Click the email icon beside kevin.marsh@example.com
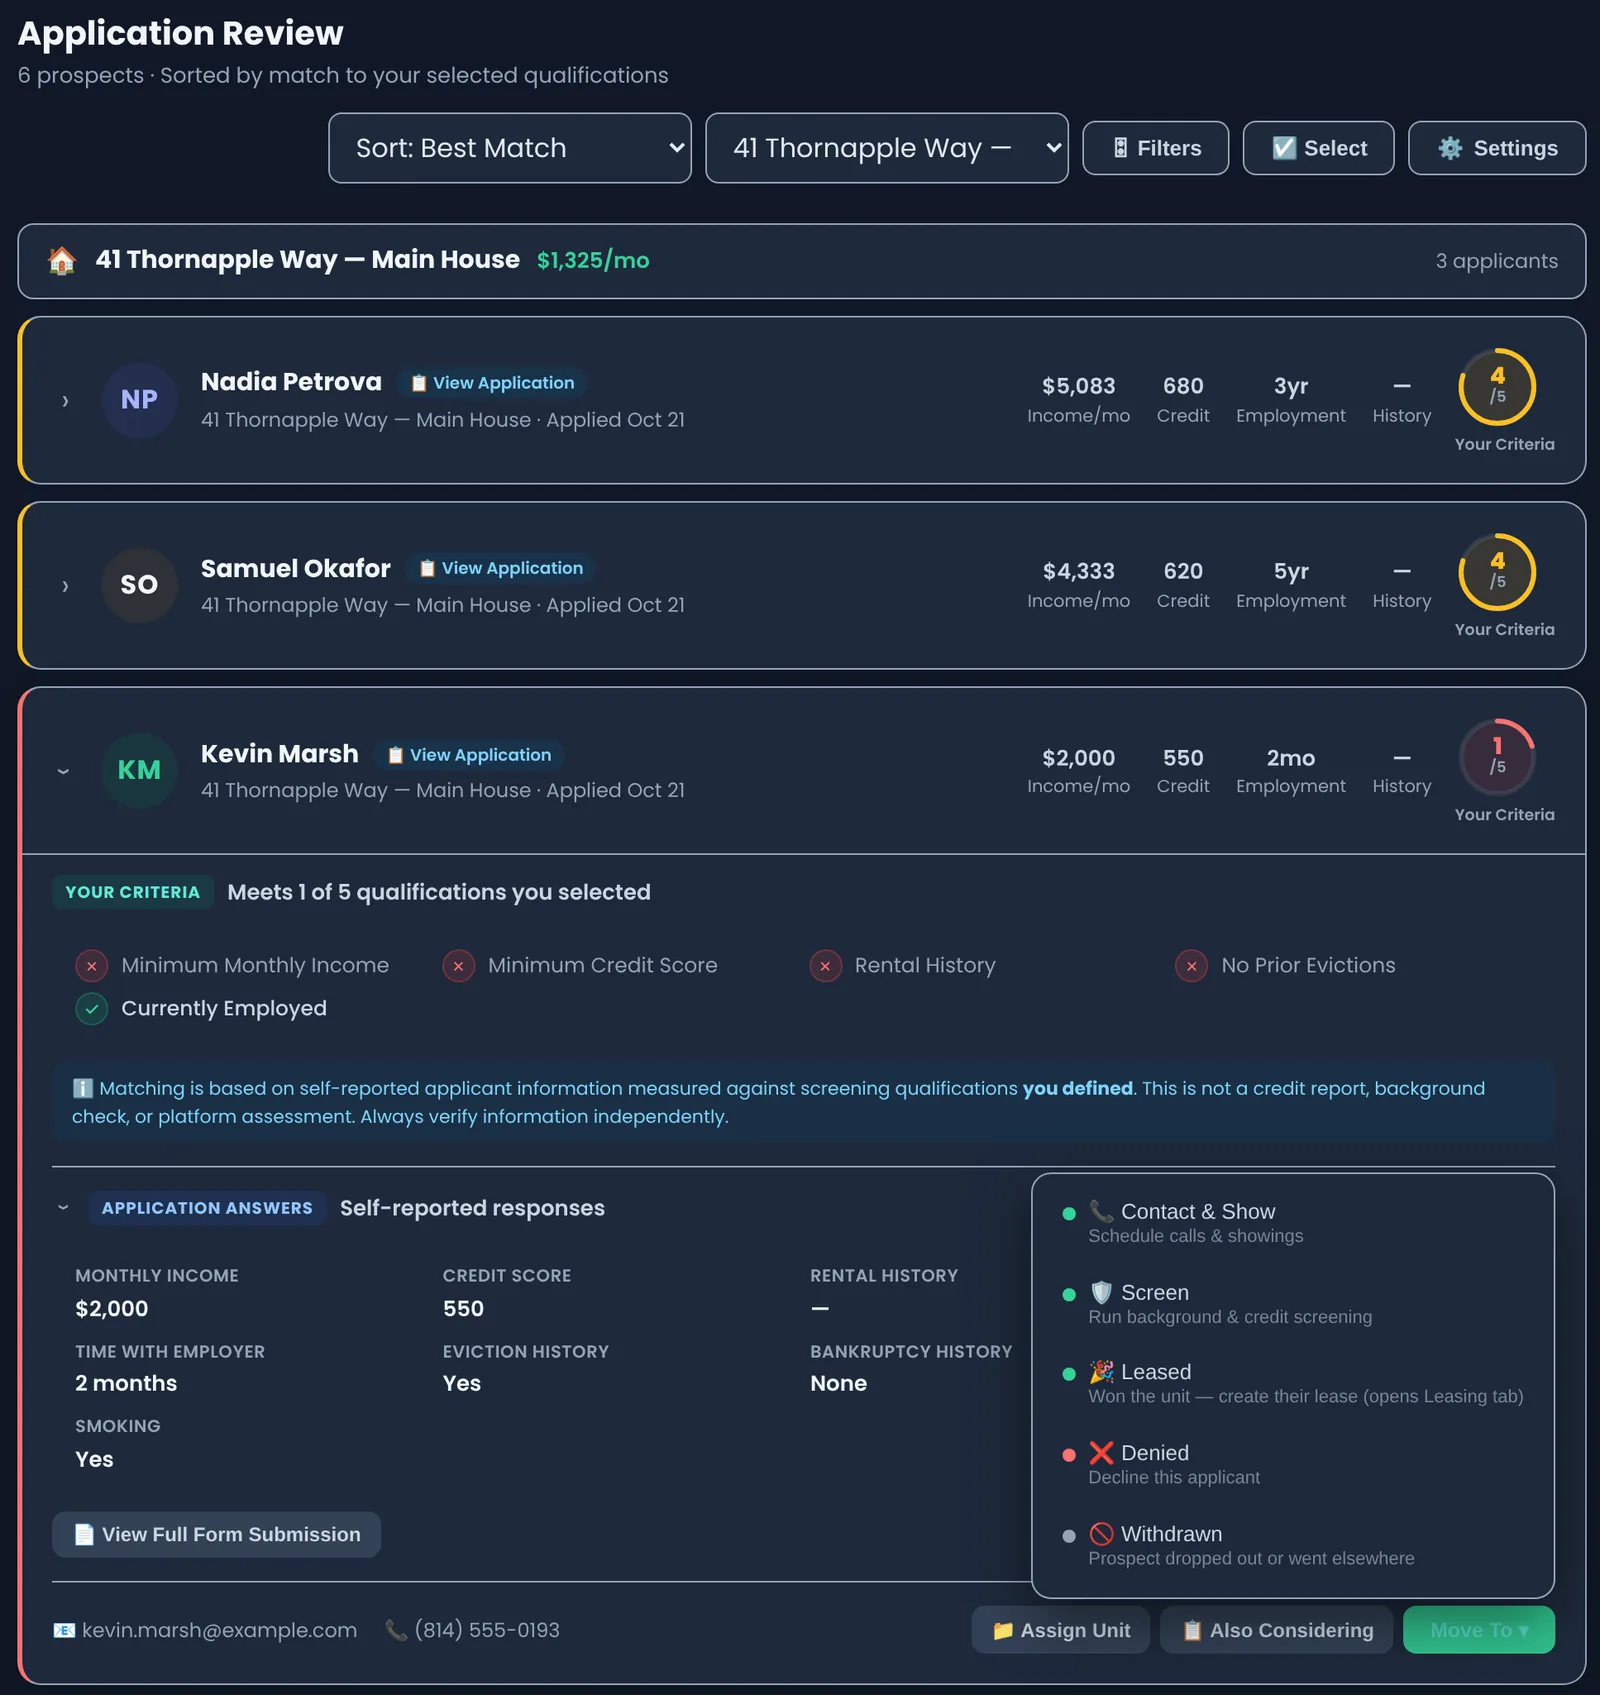Image resolution: width=1600 pixels, height=1695 pixels. click(64, 1630)
